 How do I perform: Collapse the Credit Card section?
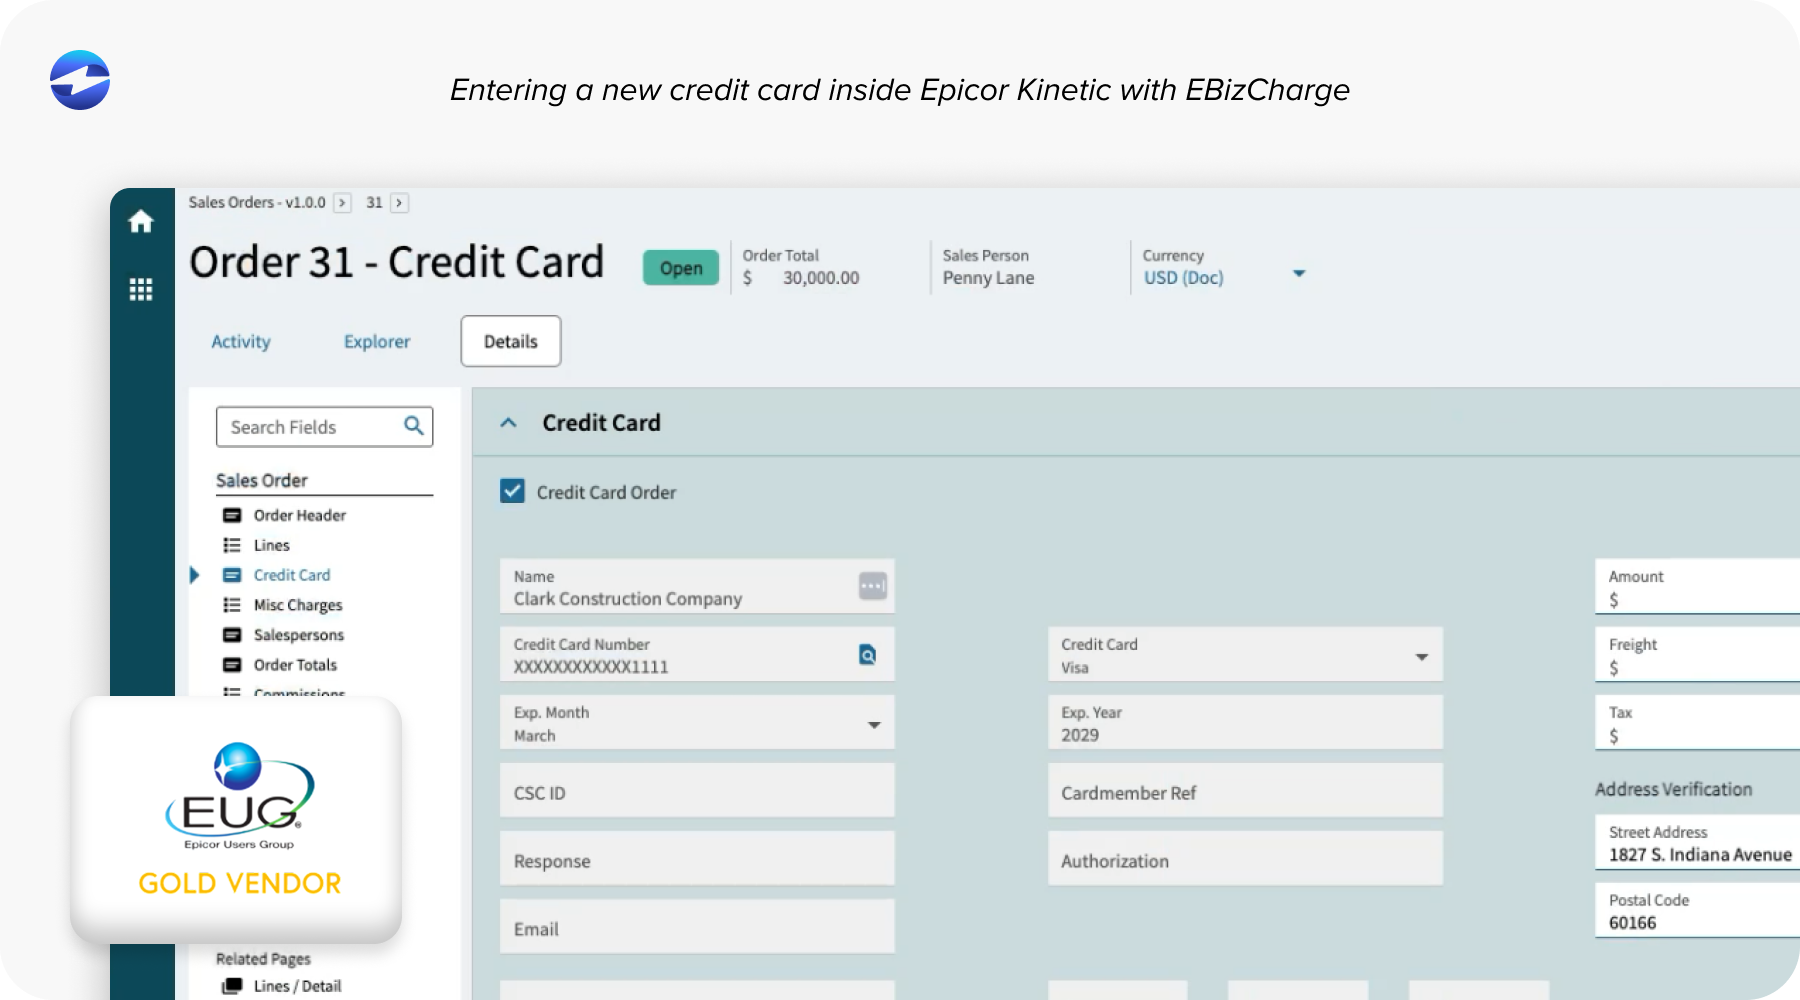click(x=509, y=423)
